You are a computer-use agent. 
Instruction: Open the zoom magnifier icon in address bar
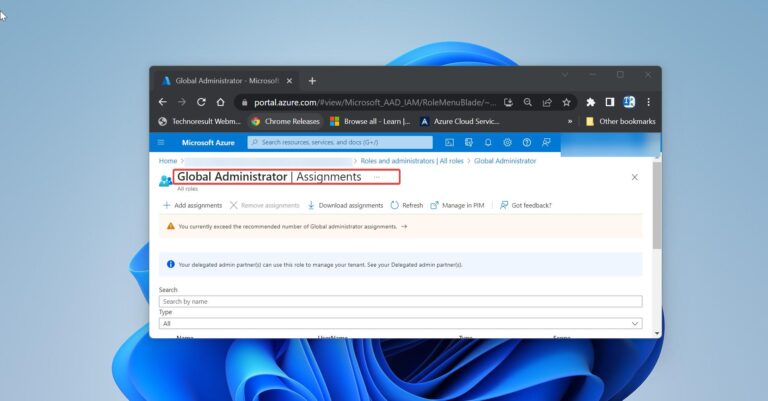click(528, 102)
